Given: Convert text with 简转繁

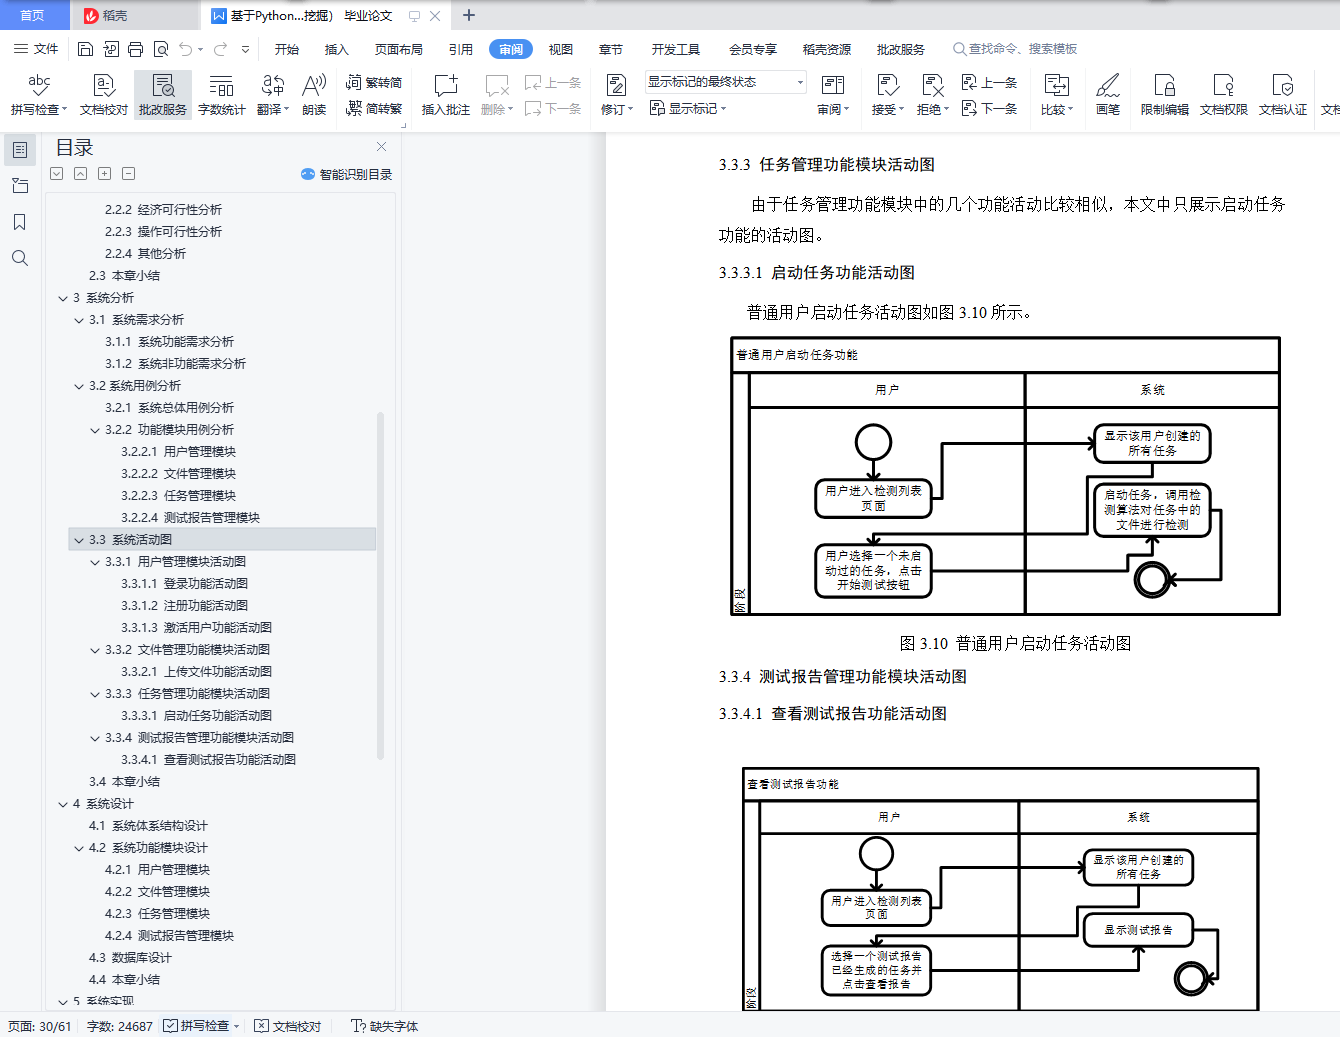Looking at the screenshot, I should click(x=373, y=108).
